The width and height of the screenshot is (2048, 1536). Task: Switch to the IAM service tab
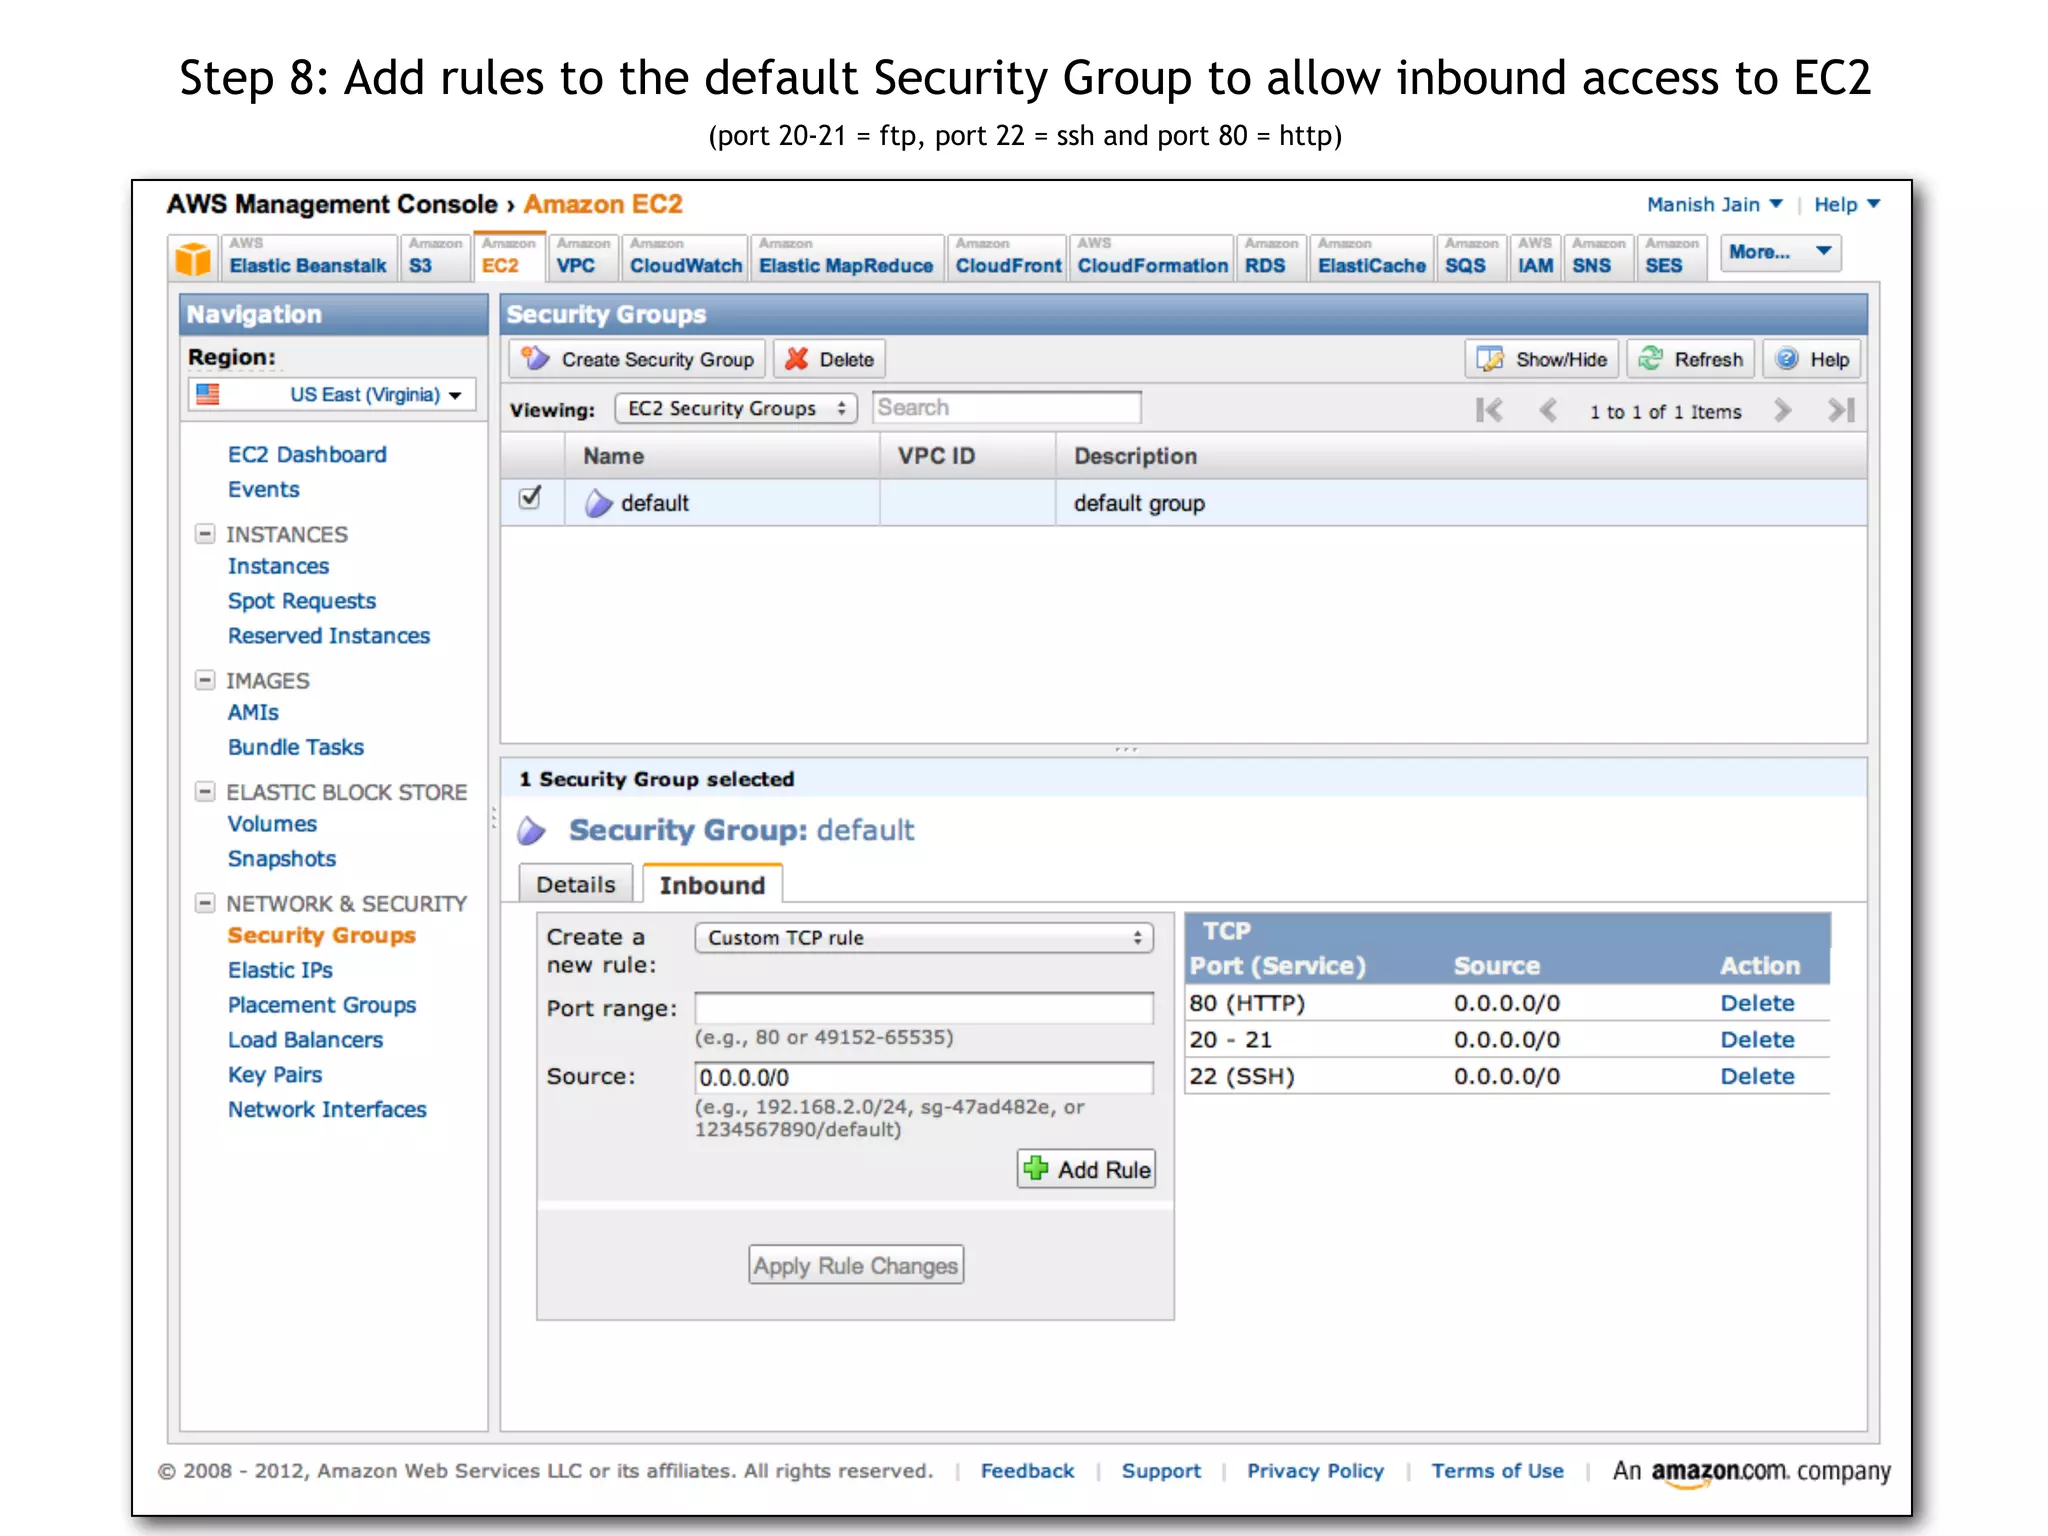coord(1535,257)
